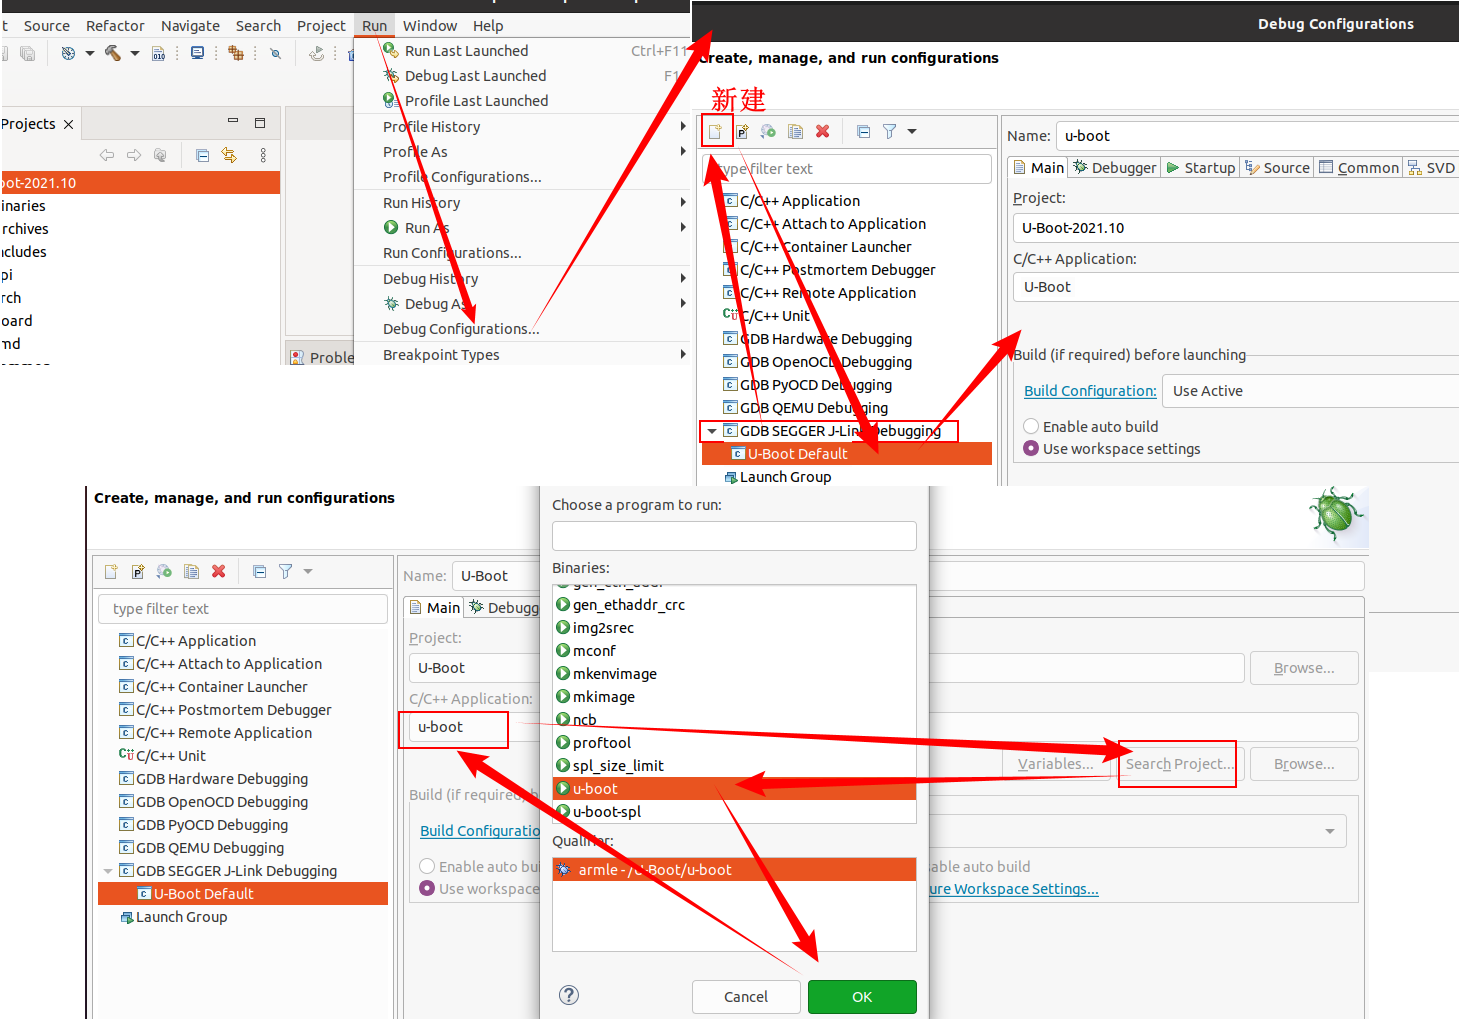1459x1019 pixels.
Task: Click the build hammer icon in Eclipse toolbar
Action: 113,53
